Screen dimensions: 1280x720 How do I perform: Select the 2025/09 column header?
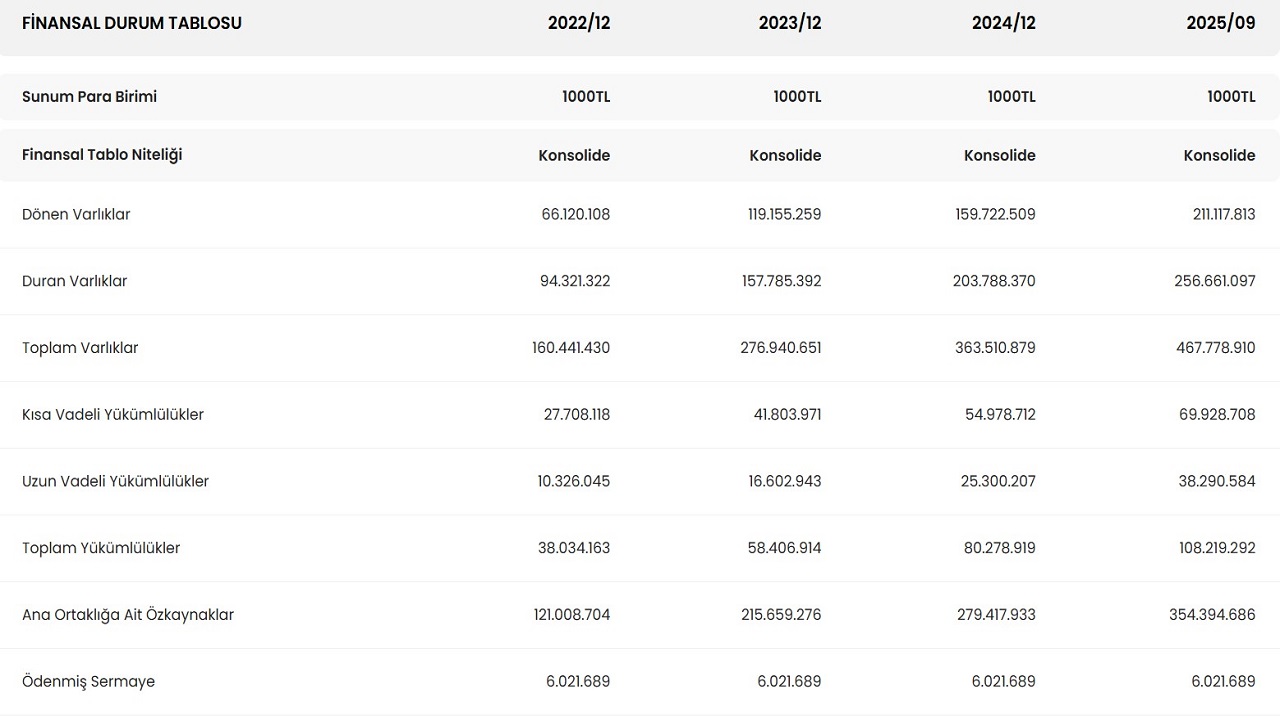pyautogui.click(x=1220, y=23)
